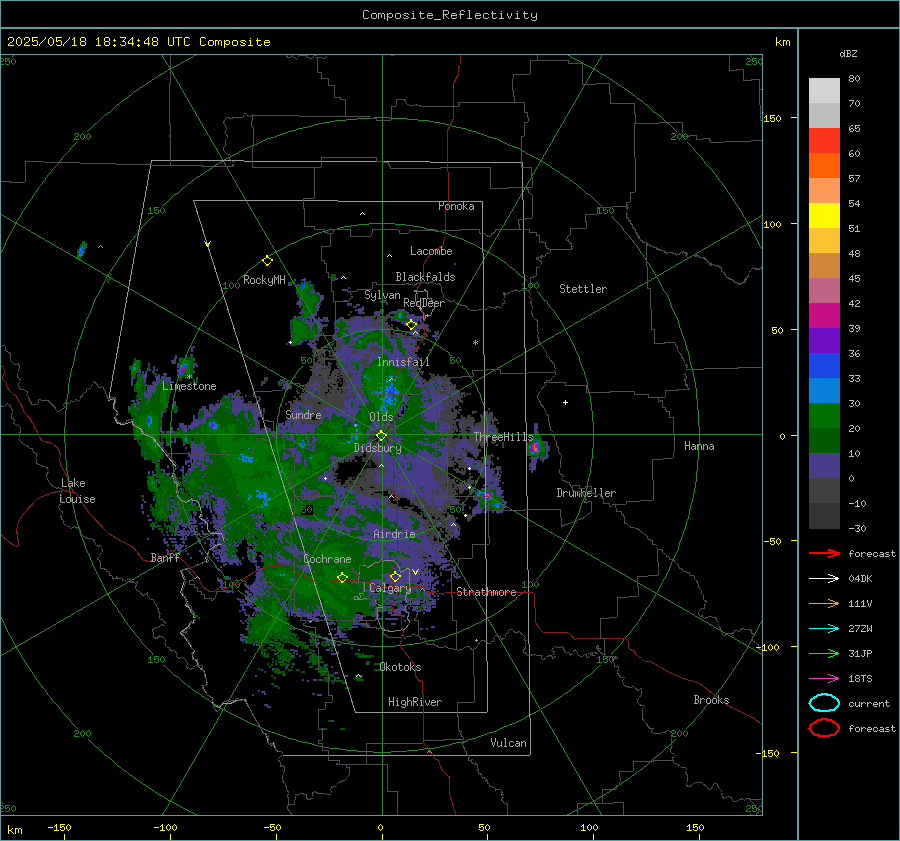Click the Airdrie label
This screenshot has height=841, width=900.
point(394,534)
